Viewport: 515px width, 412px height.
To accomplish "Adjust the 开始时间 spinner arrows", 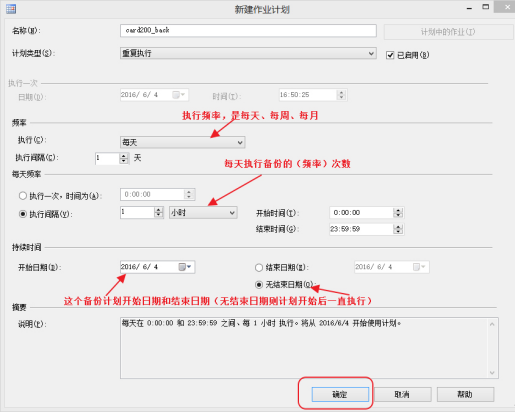I will click(x=398, y=213).
